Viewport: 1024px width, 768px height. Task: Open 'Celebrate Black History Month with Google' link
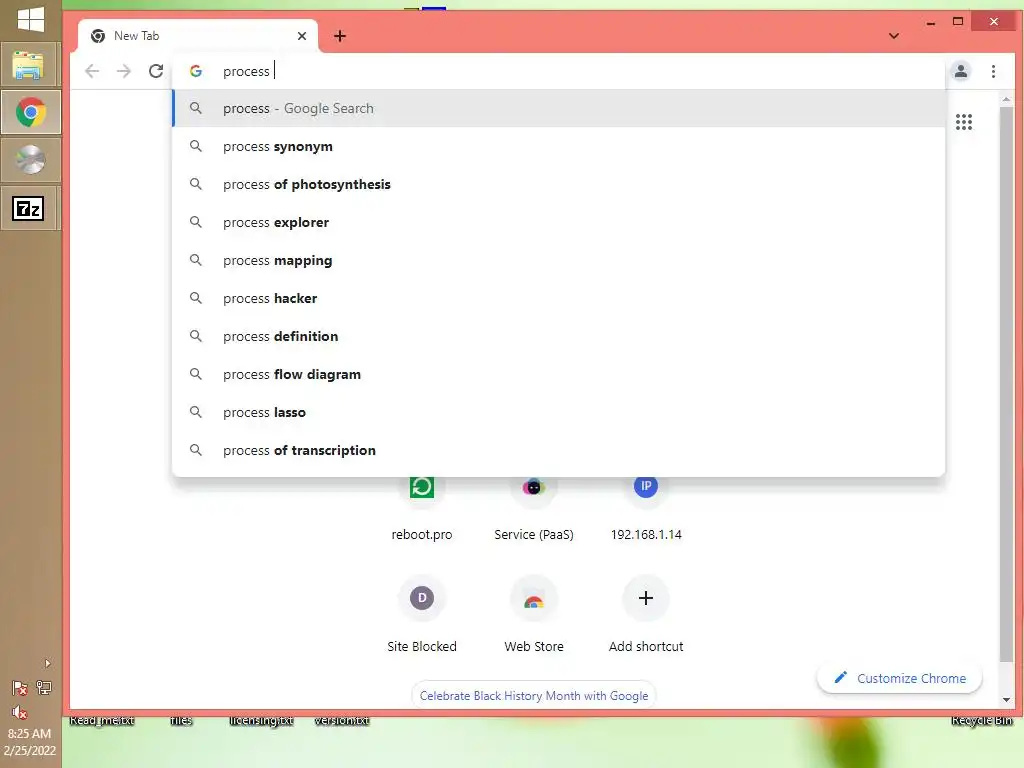[534, 696]
